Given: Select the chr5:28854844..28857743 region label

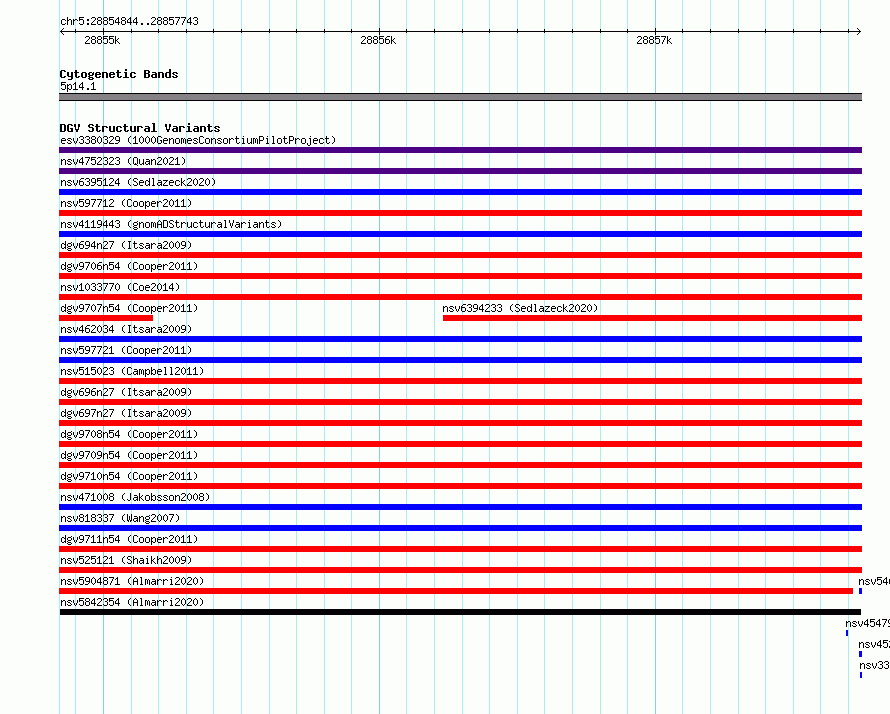Looking at the screenshot, I should tap(129, 22).
